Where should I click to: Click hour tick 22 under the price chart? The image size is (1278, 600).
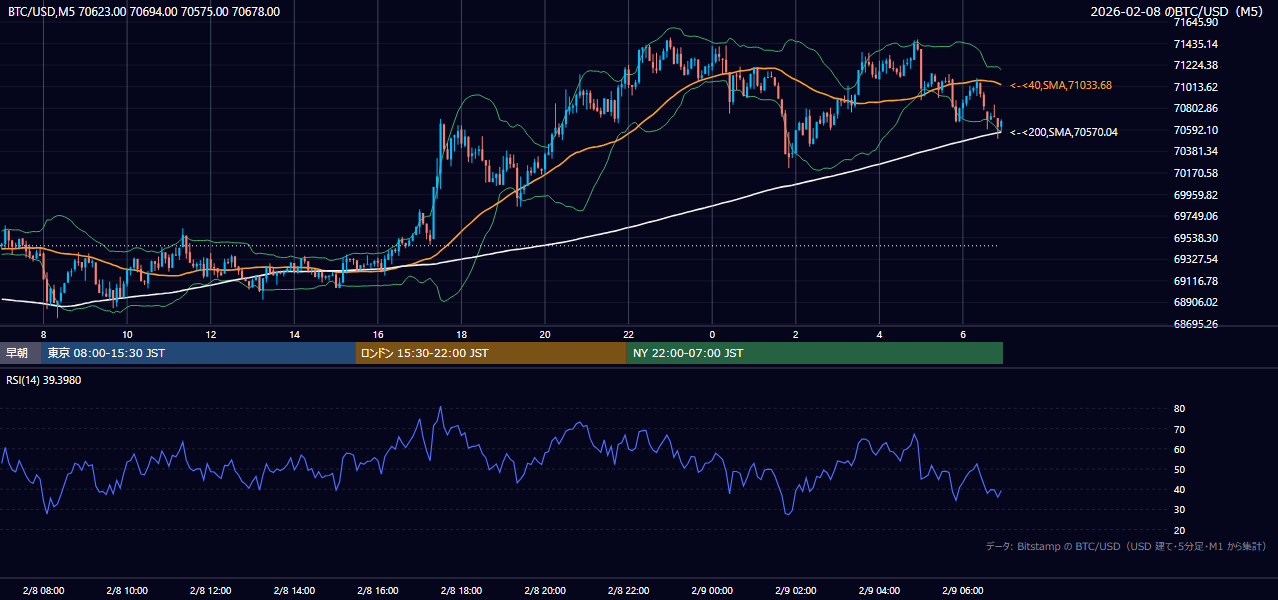(x=628, y=334)
